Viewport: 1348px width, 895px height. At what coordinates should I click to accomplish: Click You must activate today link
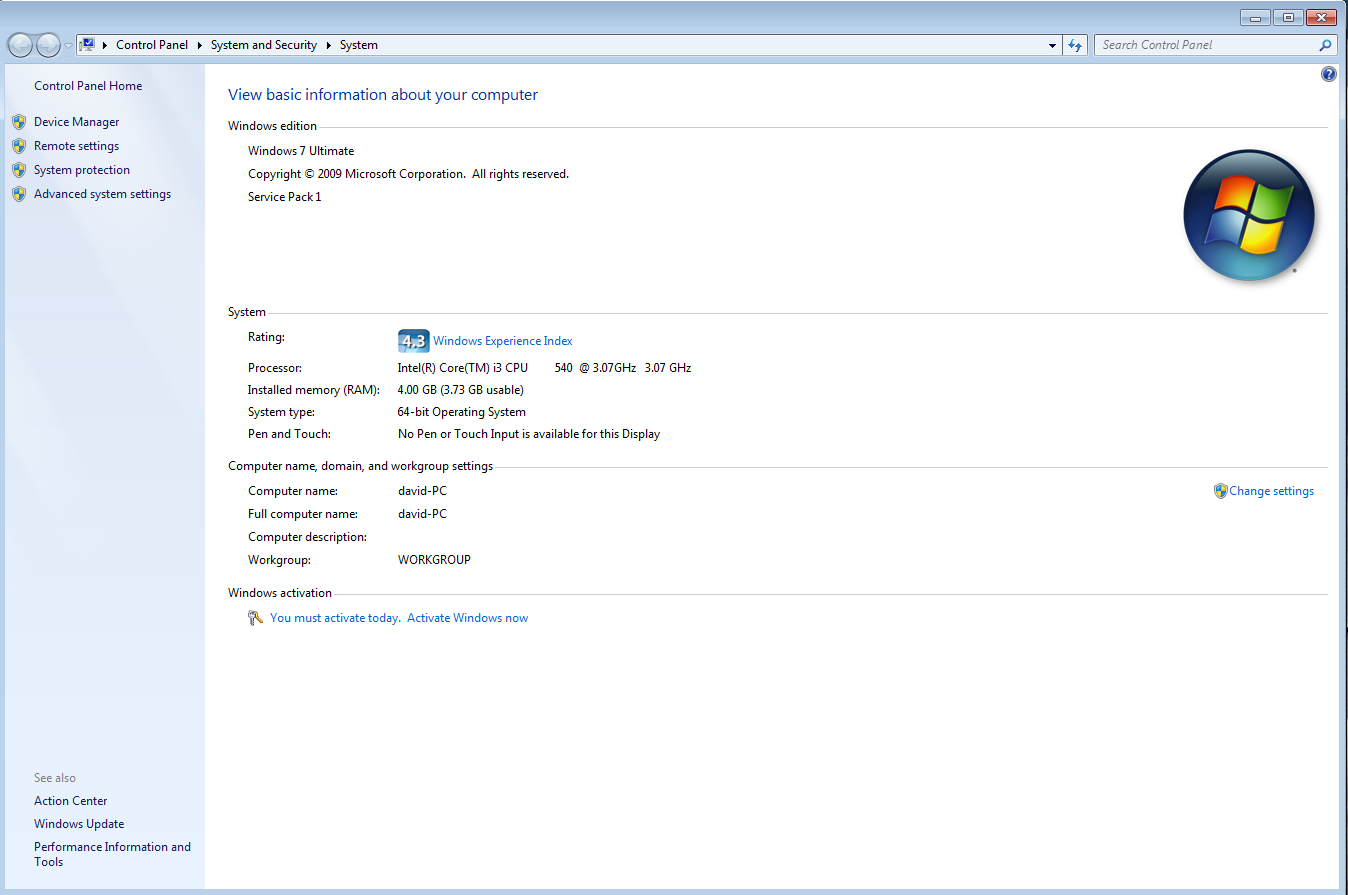335,618
